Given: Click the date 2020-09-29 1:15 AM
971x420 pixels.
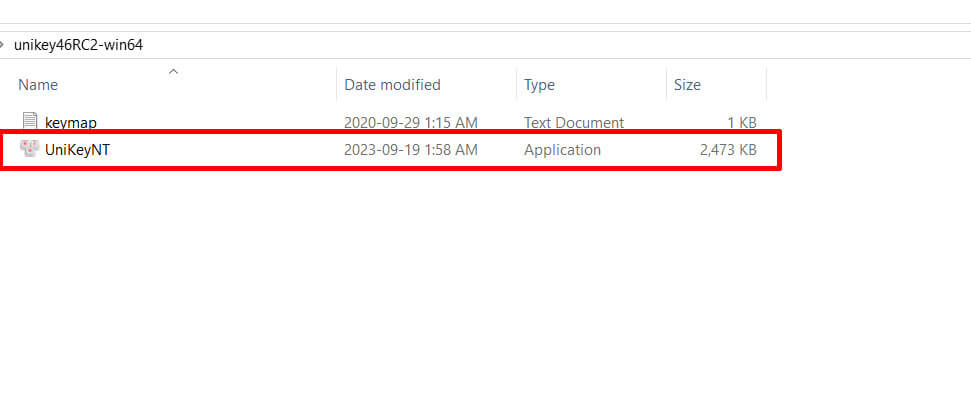Looking at the screenshot, I should (411, 123).
